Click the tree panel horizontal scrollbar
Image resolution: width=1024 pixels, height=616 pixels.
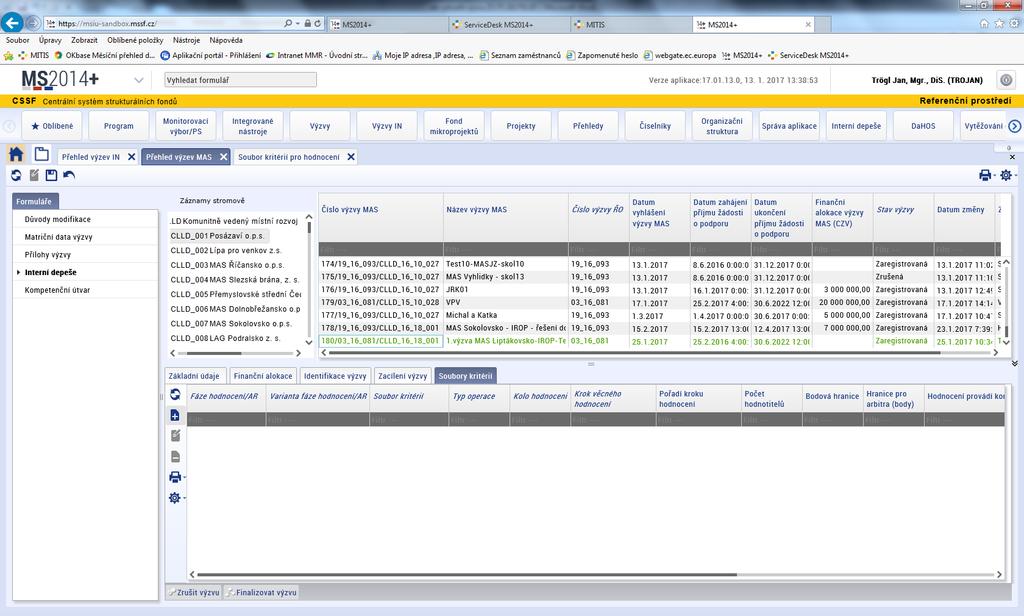tap(214, 353)
